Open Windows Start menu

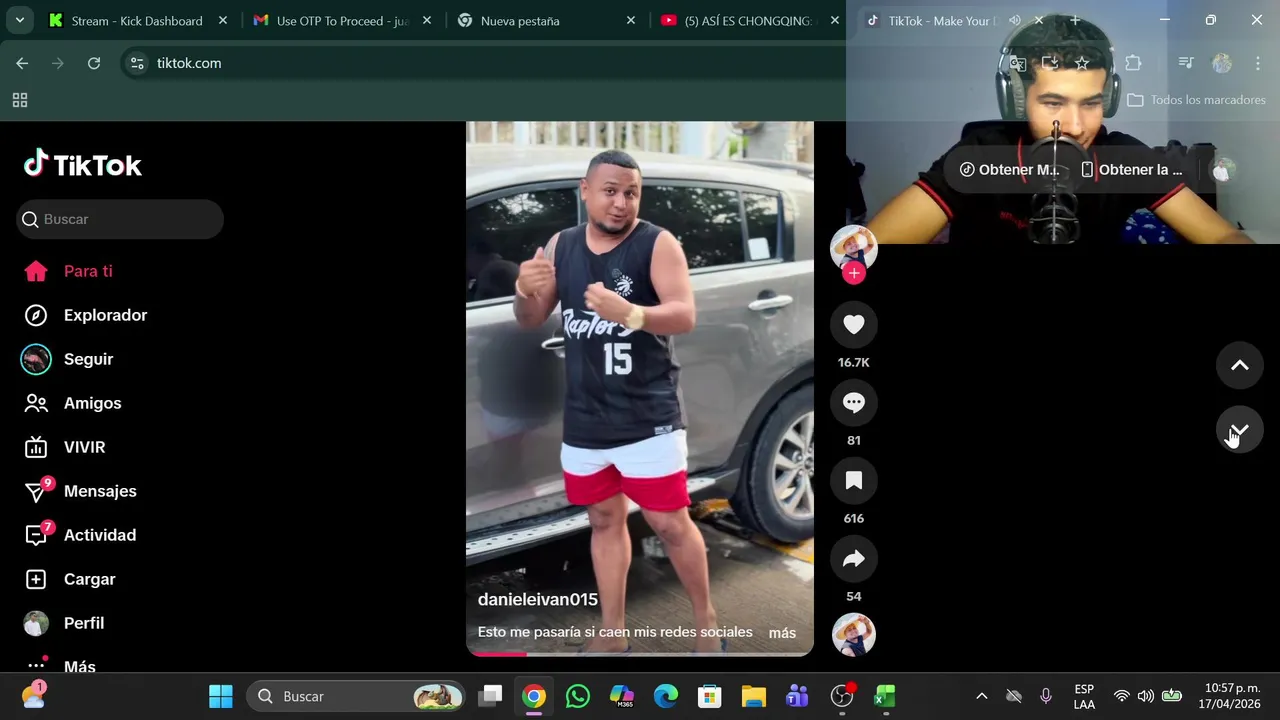tap(221, 696)
